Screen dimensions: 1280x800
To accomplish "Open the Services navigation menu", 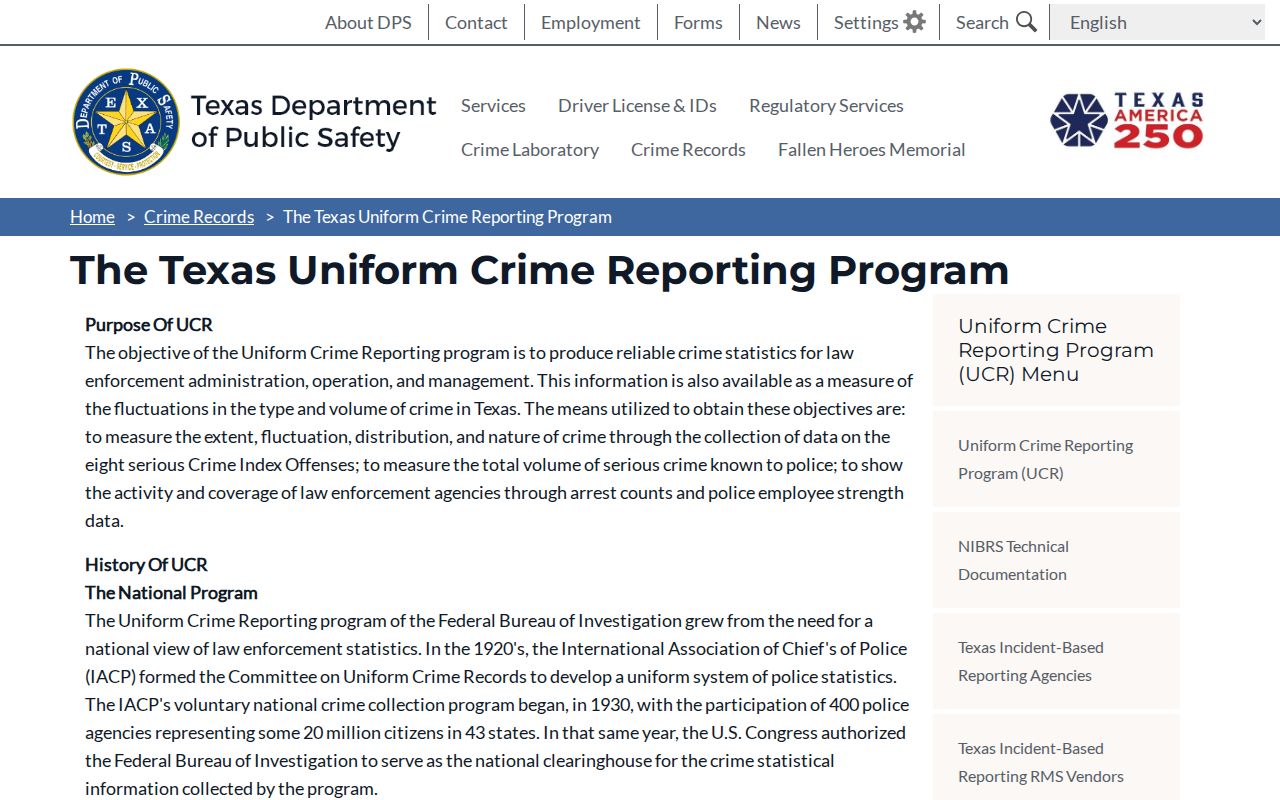I will click(493, 105).
